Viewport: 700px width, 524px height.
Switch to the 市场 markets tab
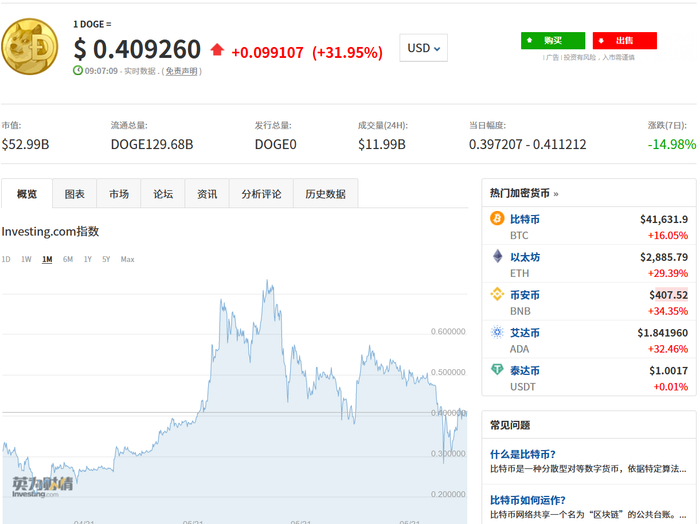[x=119, y=194]
